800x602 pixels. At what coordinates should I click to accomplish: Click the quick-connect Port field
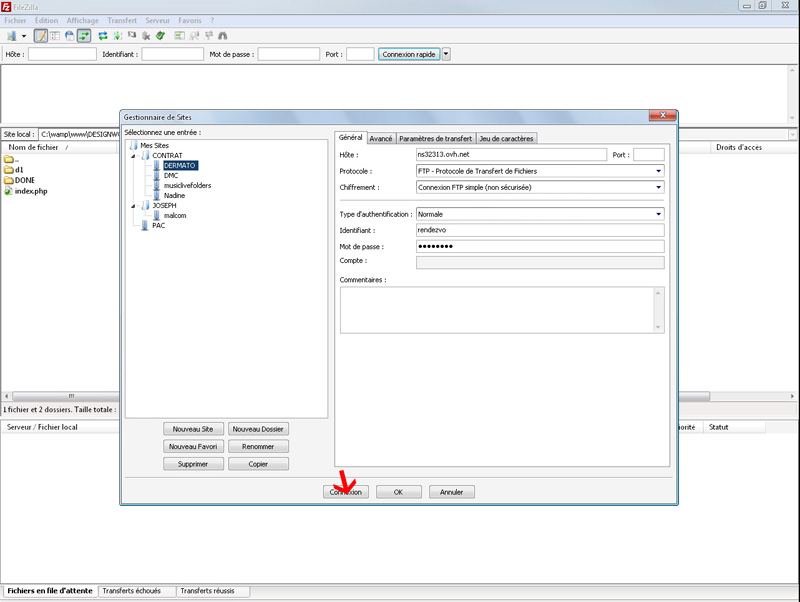(360, 54)
